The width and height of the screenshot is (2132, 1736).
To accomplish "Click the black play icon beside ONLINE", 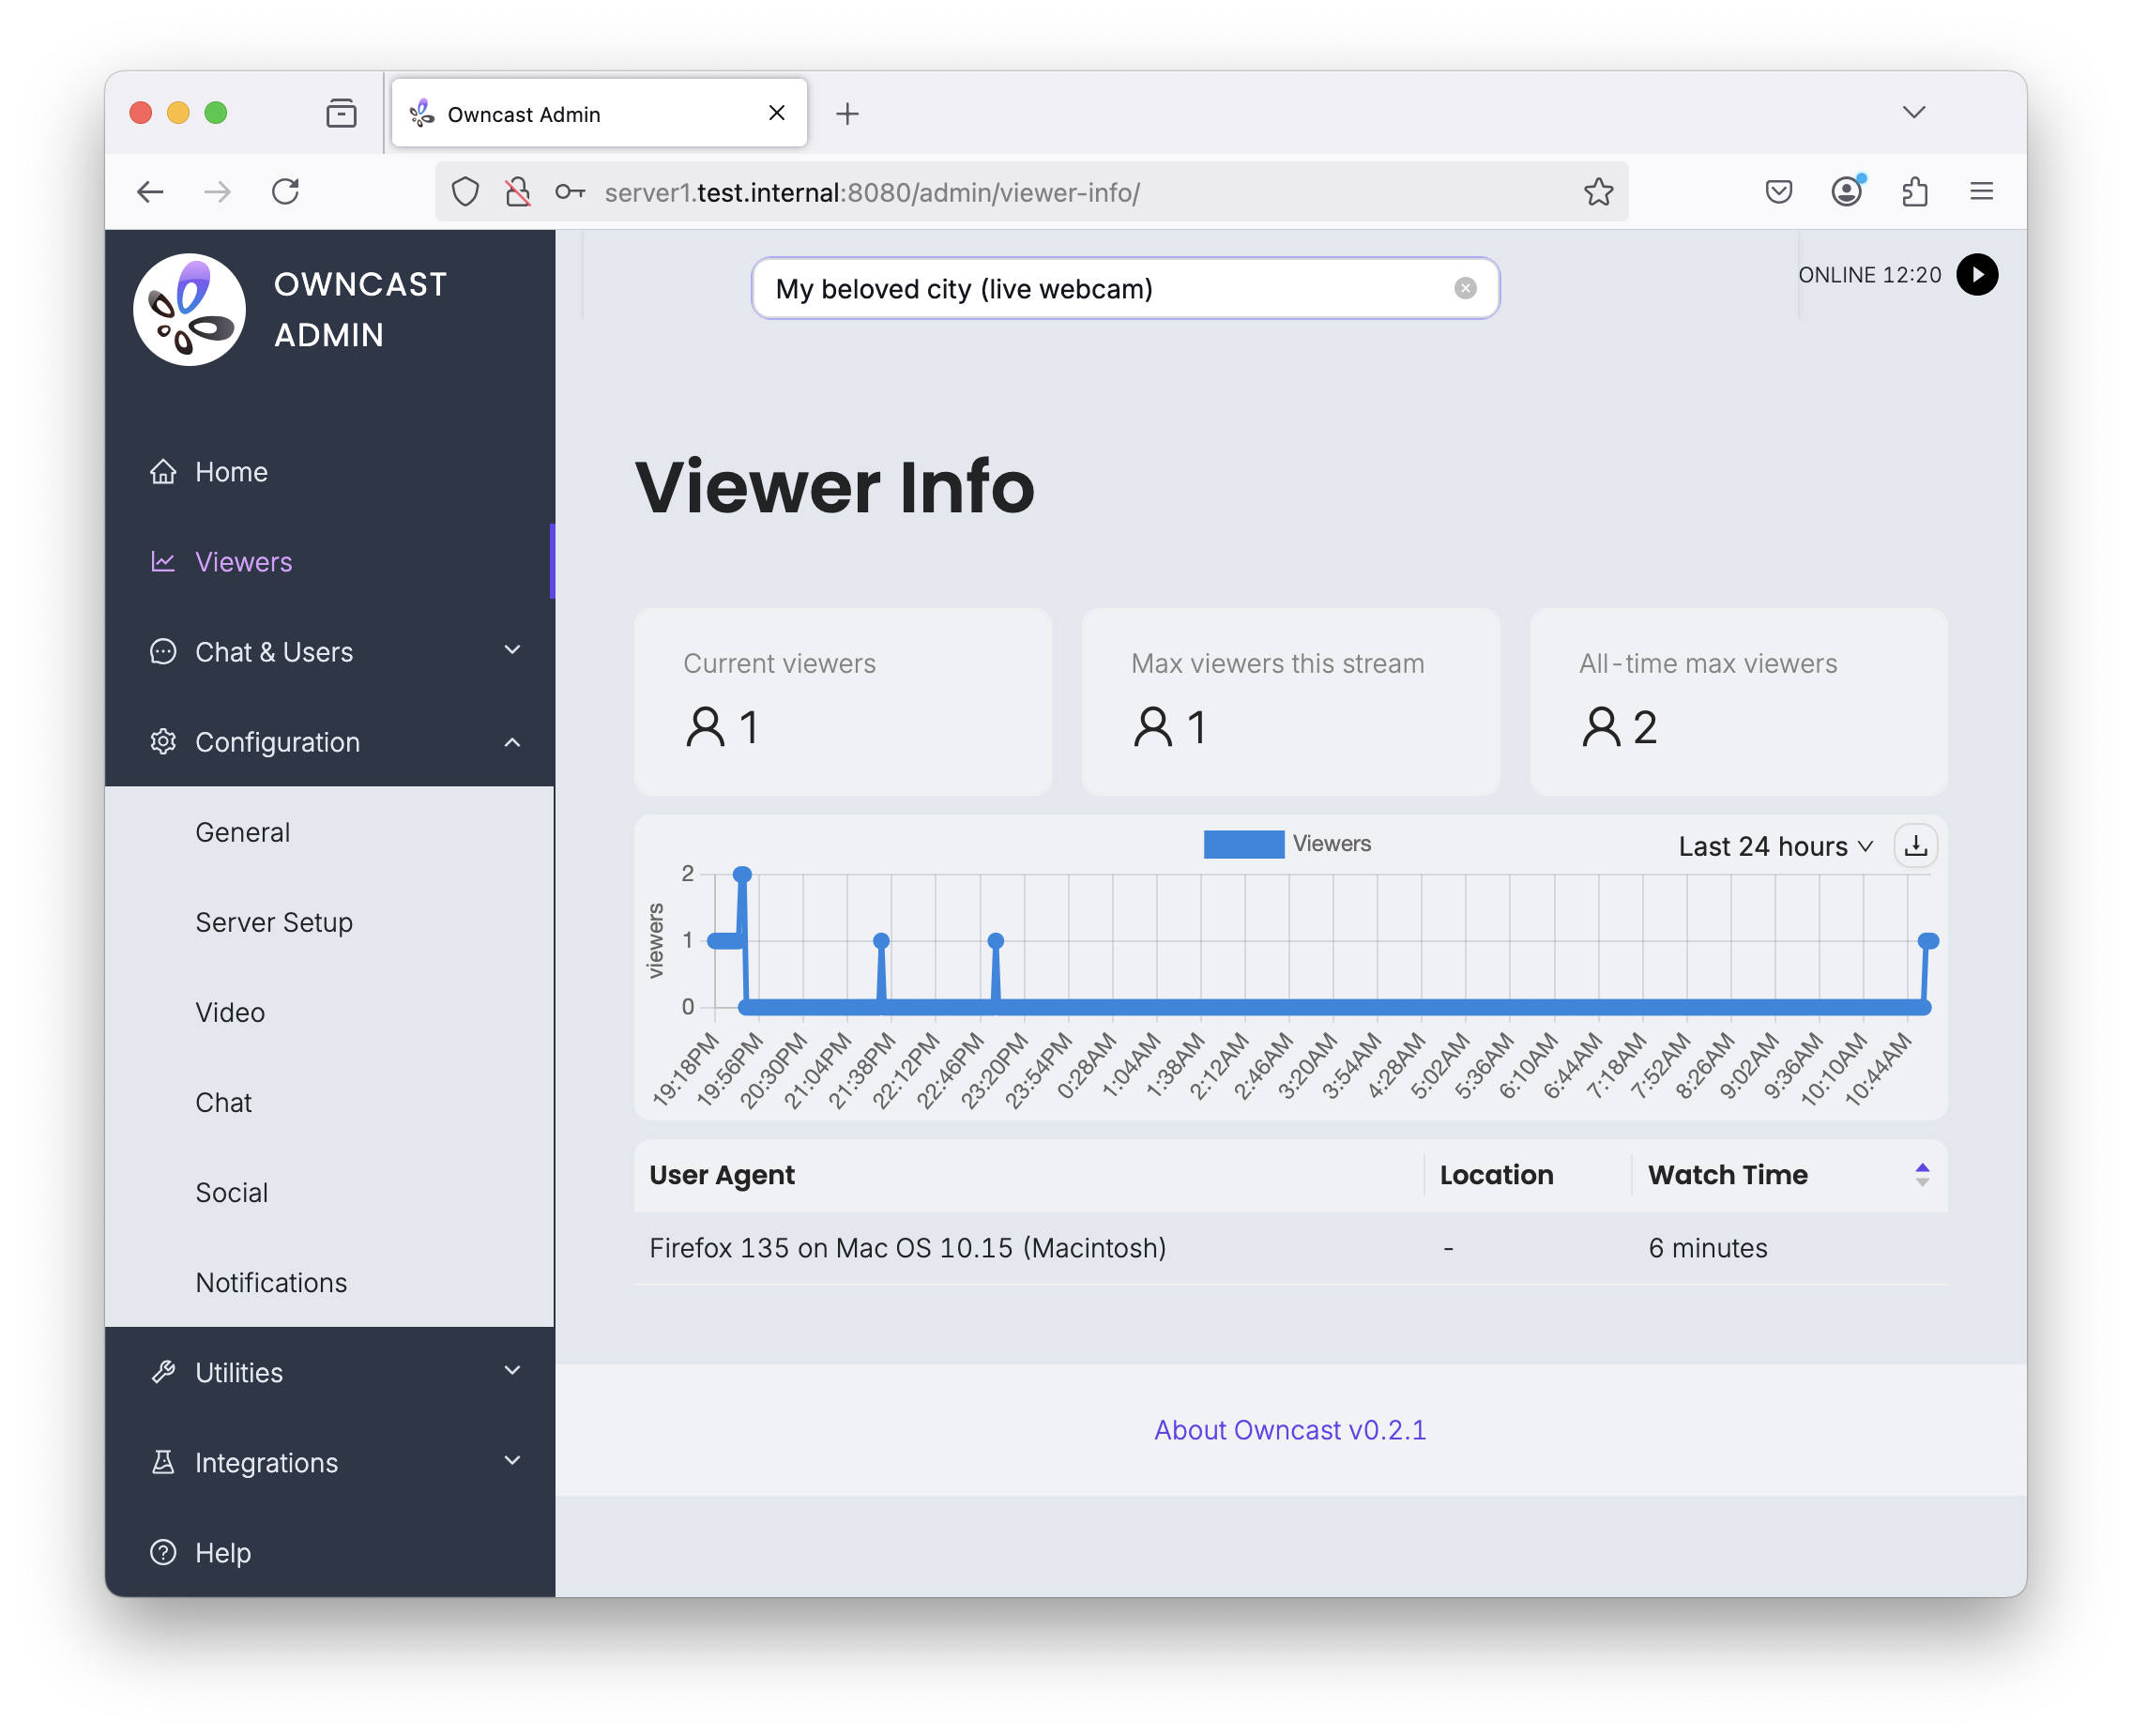I will (1976, 275).
